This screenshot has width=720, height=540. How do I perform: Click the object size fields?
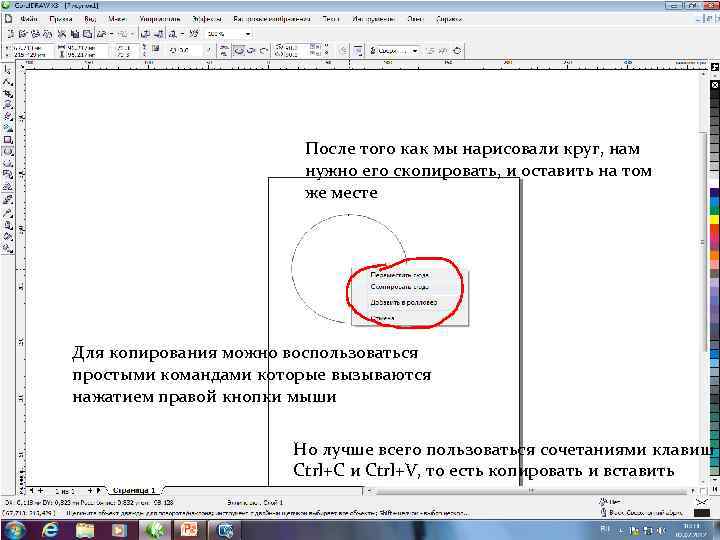(81, 51)
